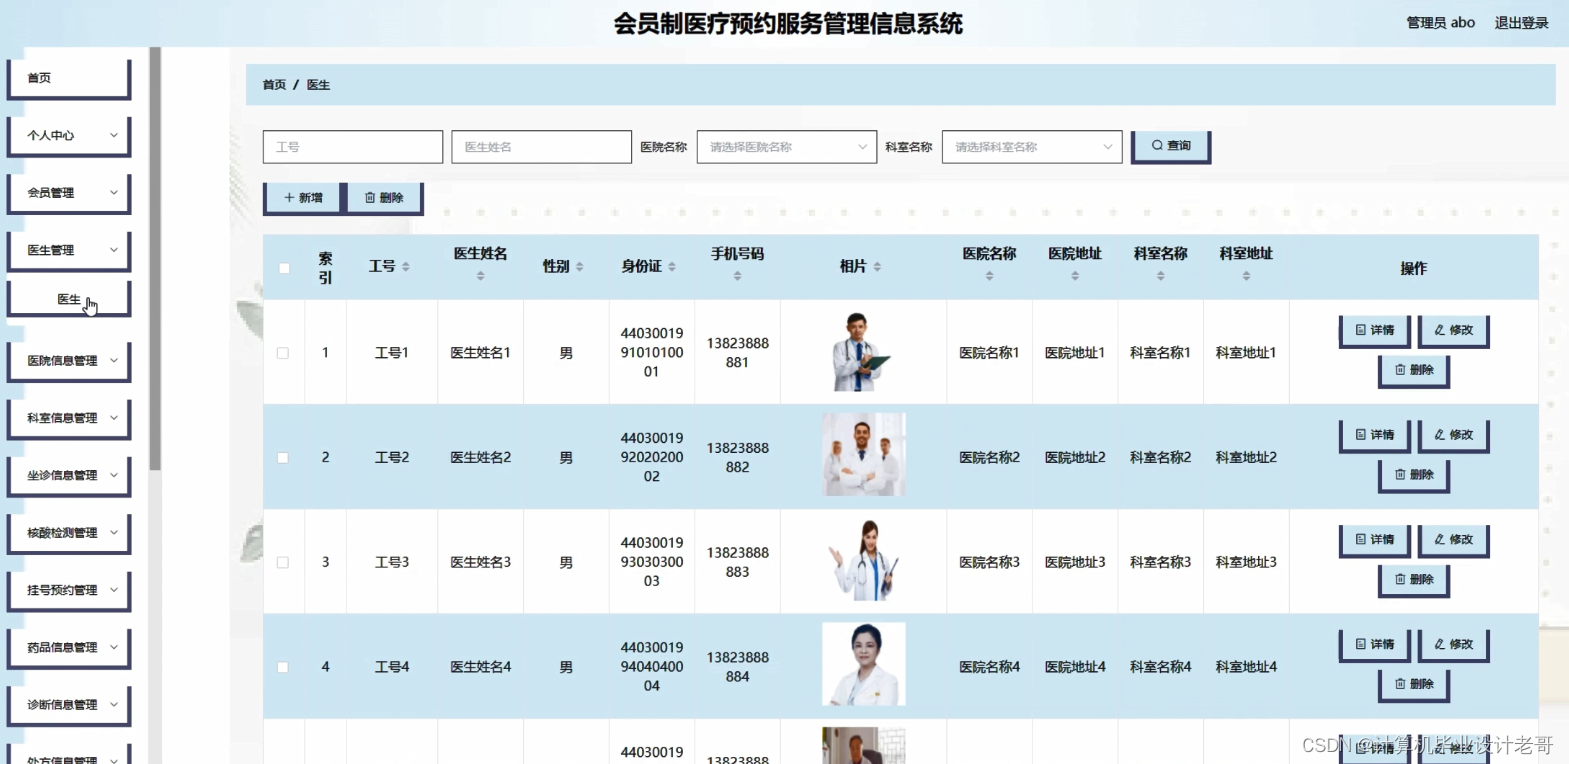The width and height of the screenshot is (1569, 764).
Task: Expand the 会员管理 sidebar menu
Action: pos(69,193)
